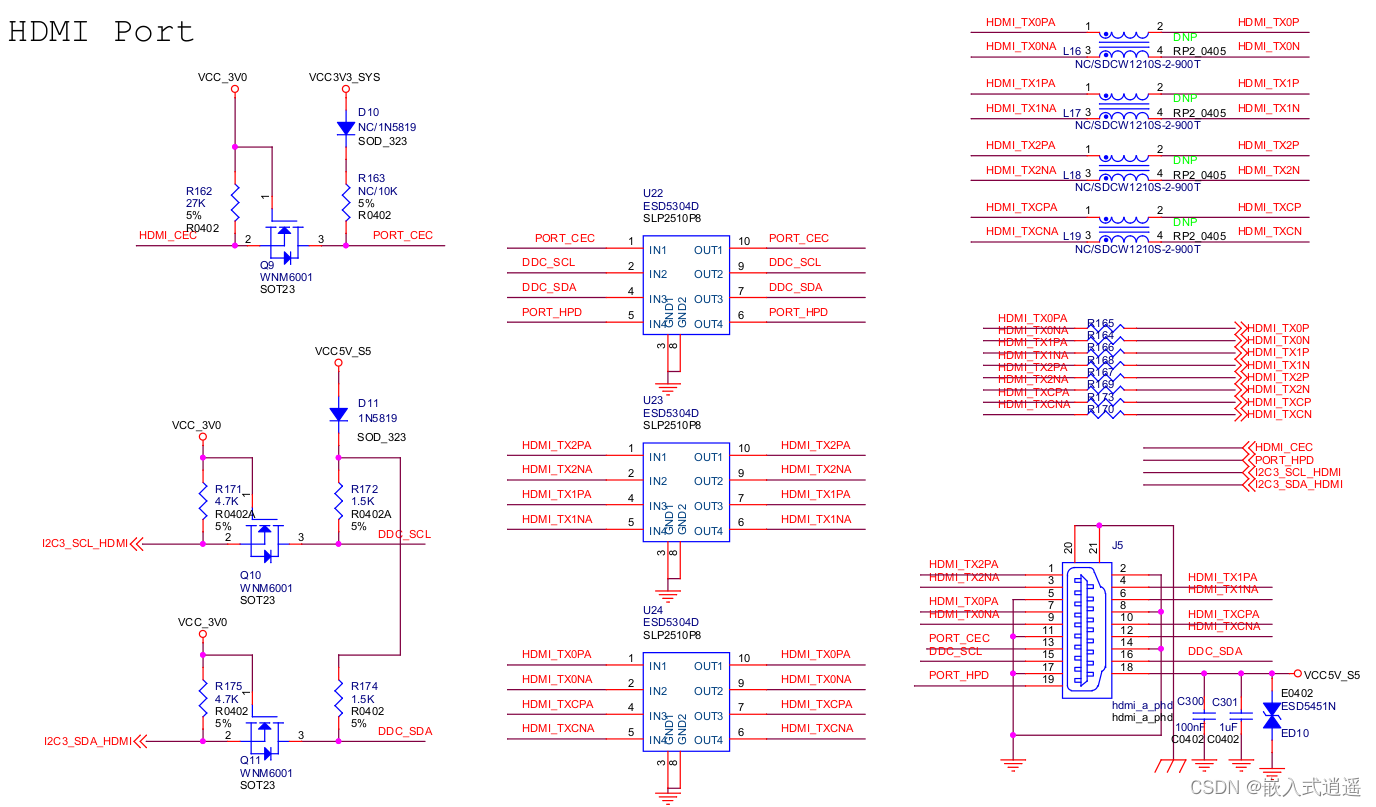Screen dimensions: 1376x807
Task: Select the 'NC/10K' value of R163
Action: 378,191
